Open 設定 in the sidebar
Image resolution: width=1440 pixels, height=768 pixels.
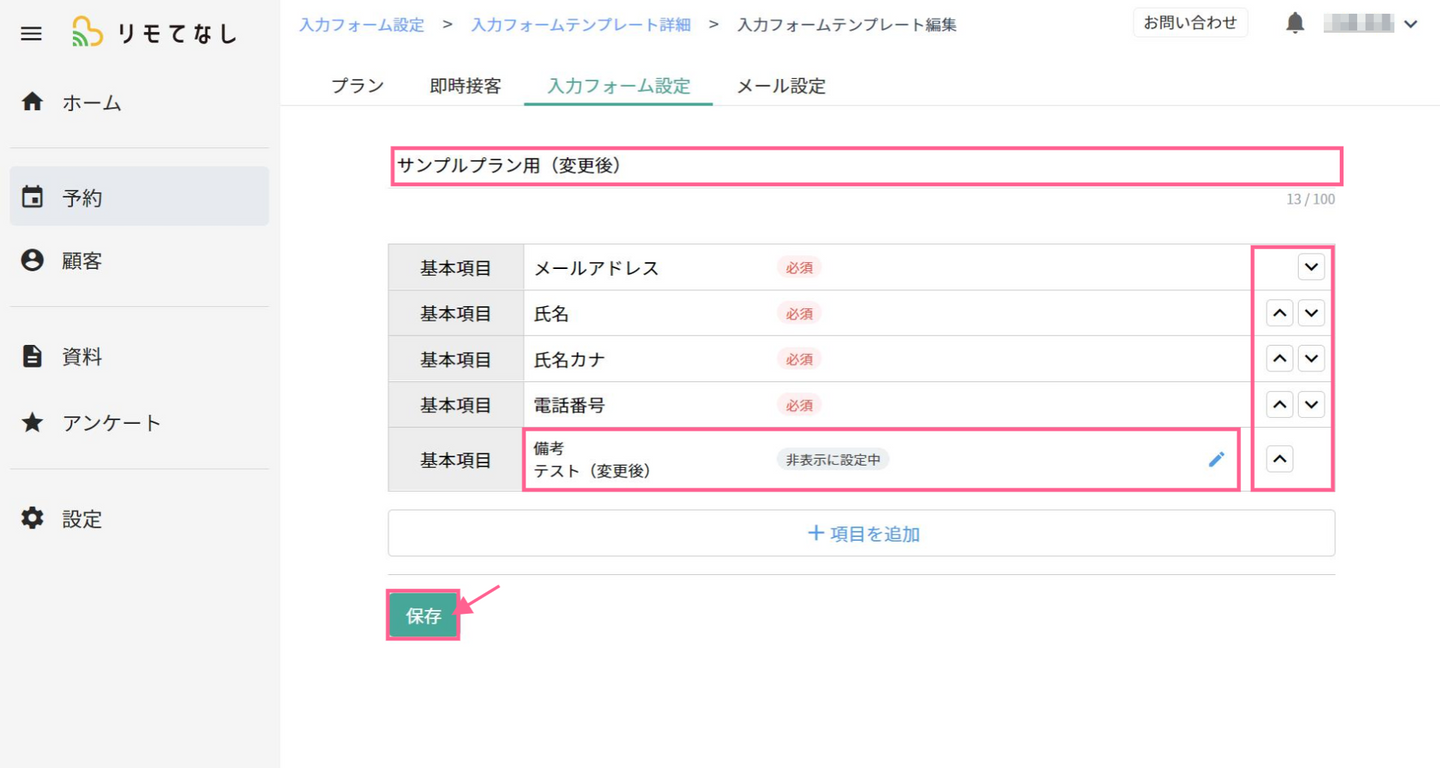[82, 519]
